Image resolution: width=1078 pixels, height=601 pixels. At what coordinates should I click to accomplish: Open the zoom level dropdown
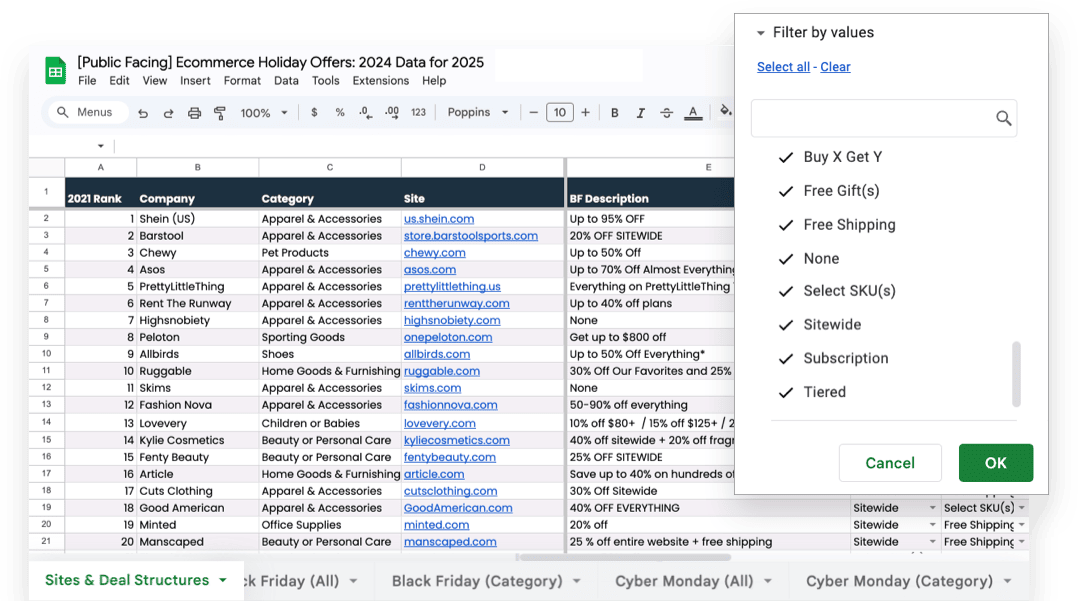click(x=263, y=113)
